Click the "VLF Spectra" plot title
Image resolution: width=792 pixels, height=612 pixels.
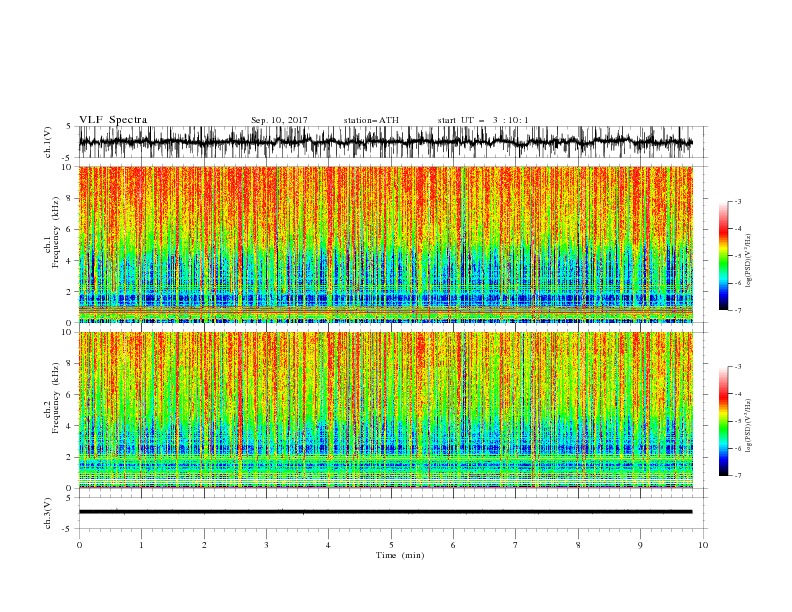(x=113, y=120)
